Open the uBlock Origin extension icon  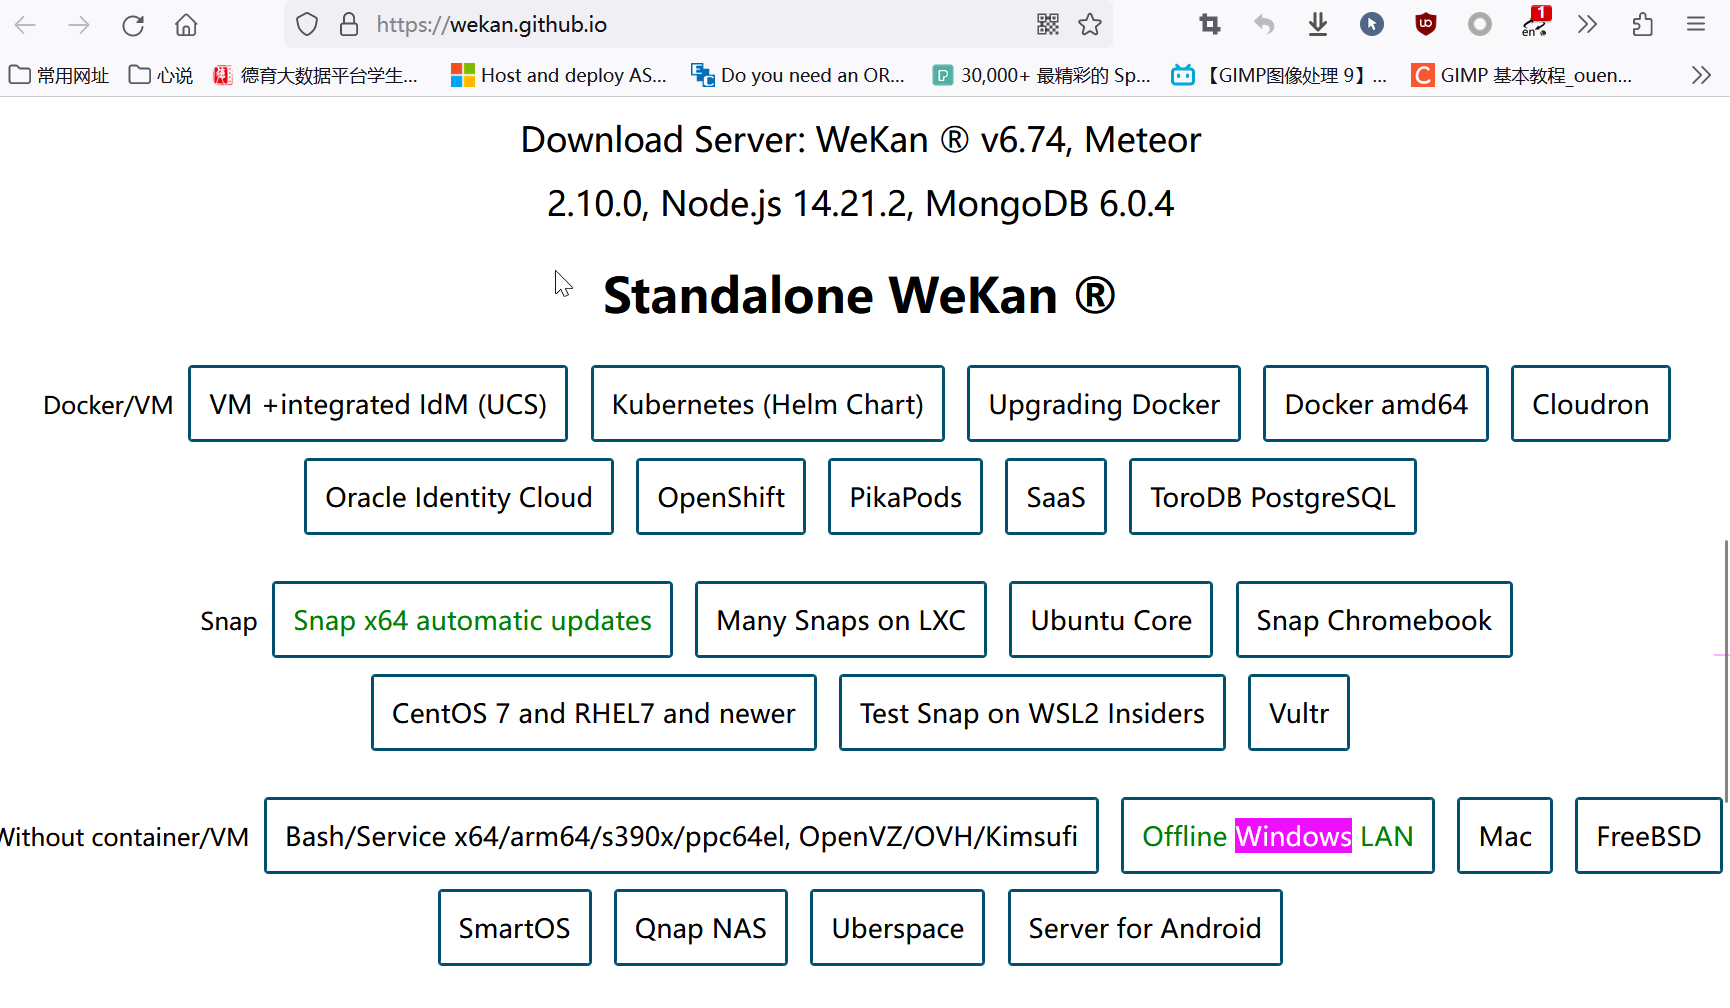pos(1426,25)
